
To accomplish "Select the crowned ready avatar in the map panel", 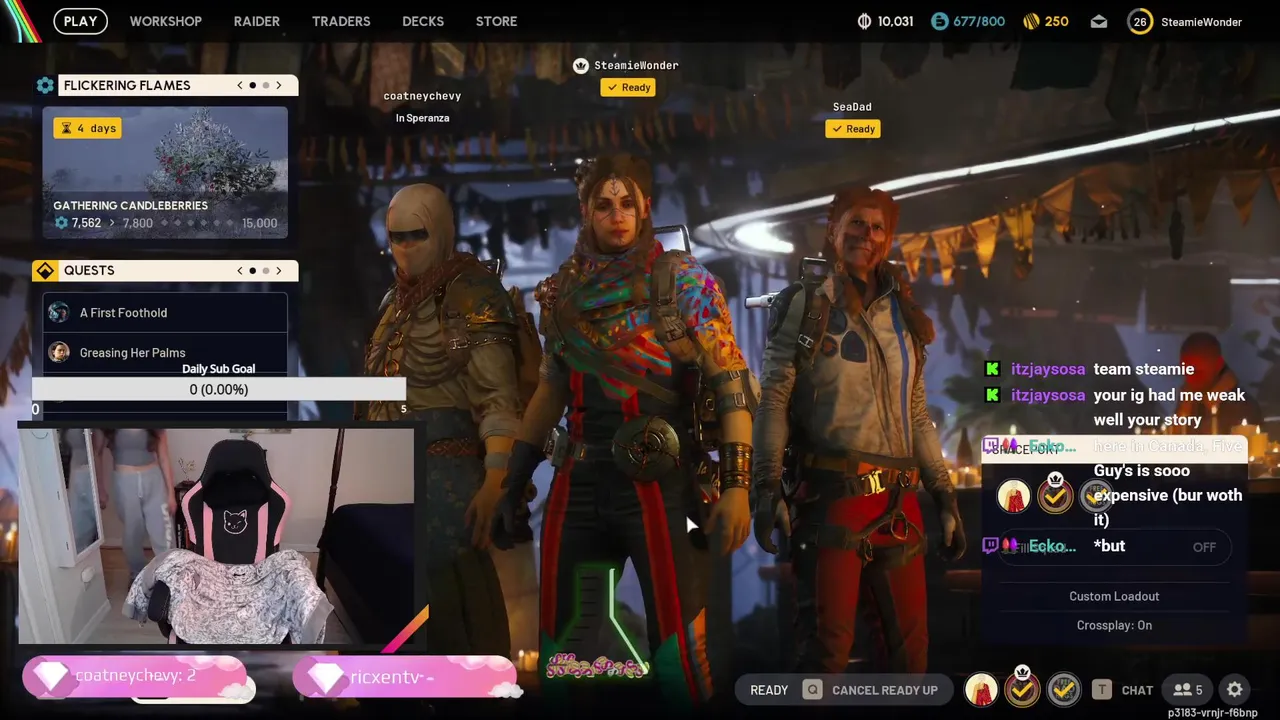I will tap(1055, 494).
